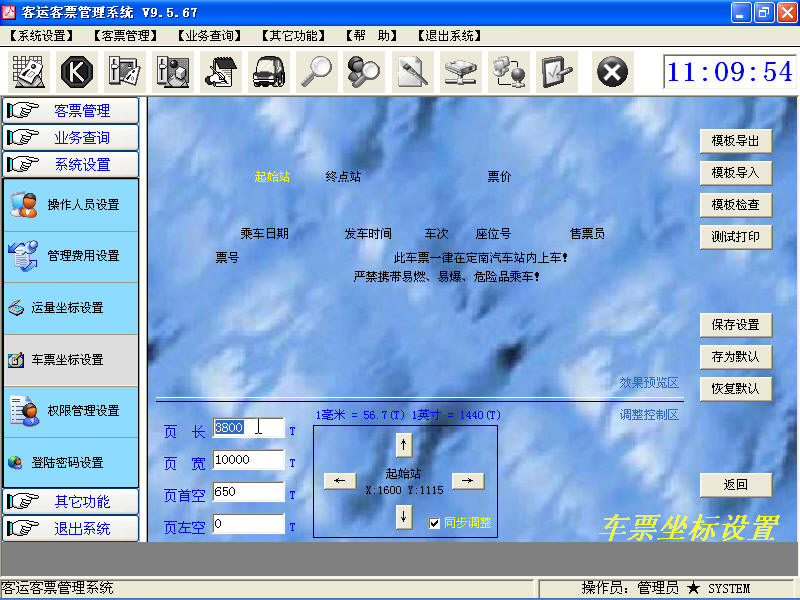The image size is (800, 600).
Task: Click the document edit pen toolbar icon
Action: (x=413, y=72)
